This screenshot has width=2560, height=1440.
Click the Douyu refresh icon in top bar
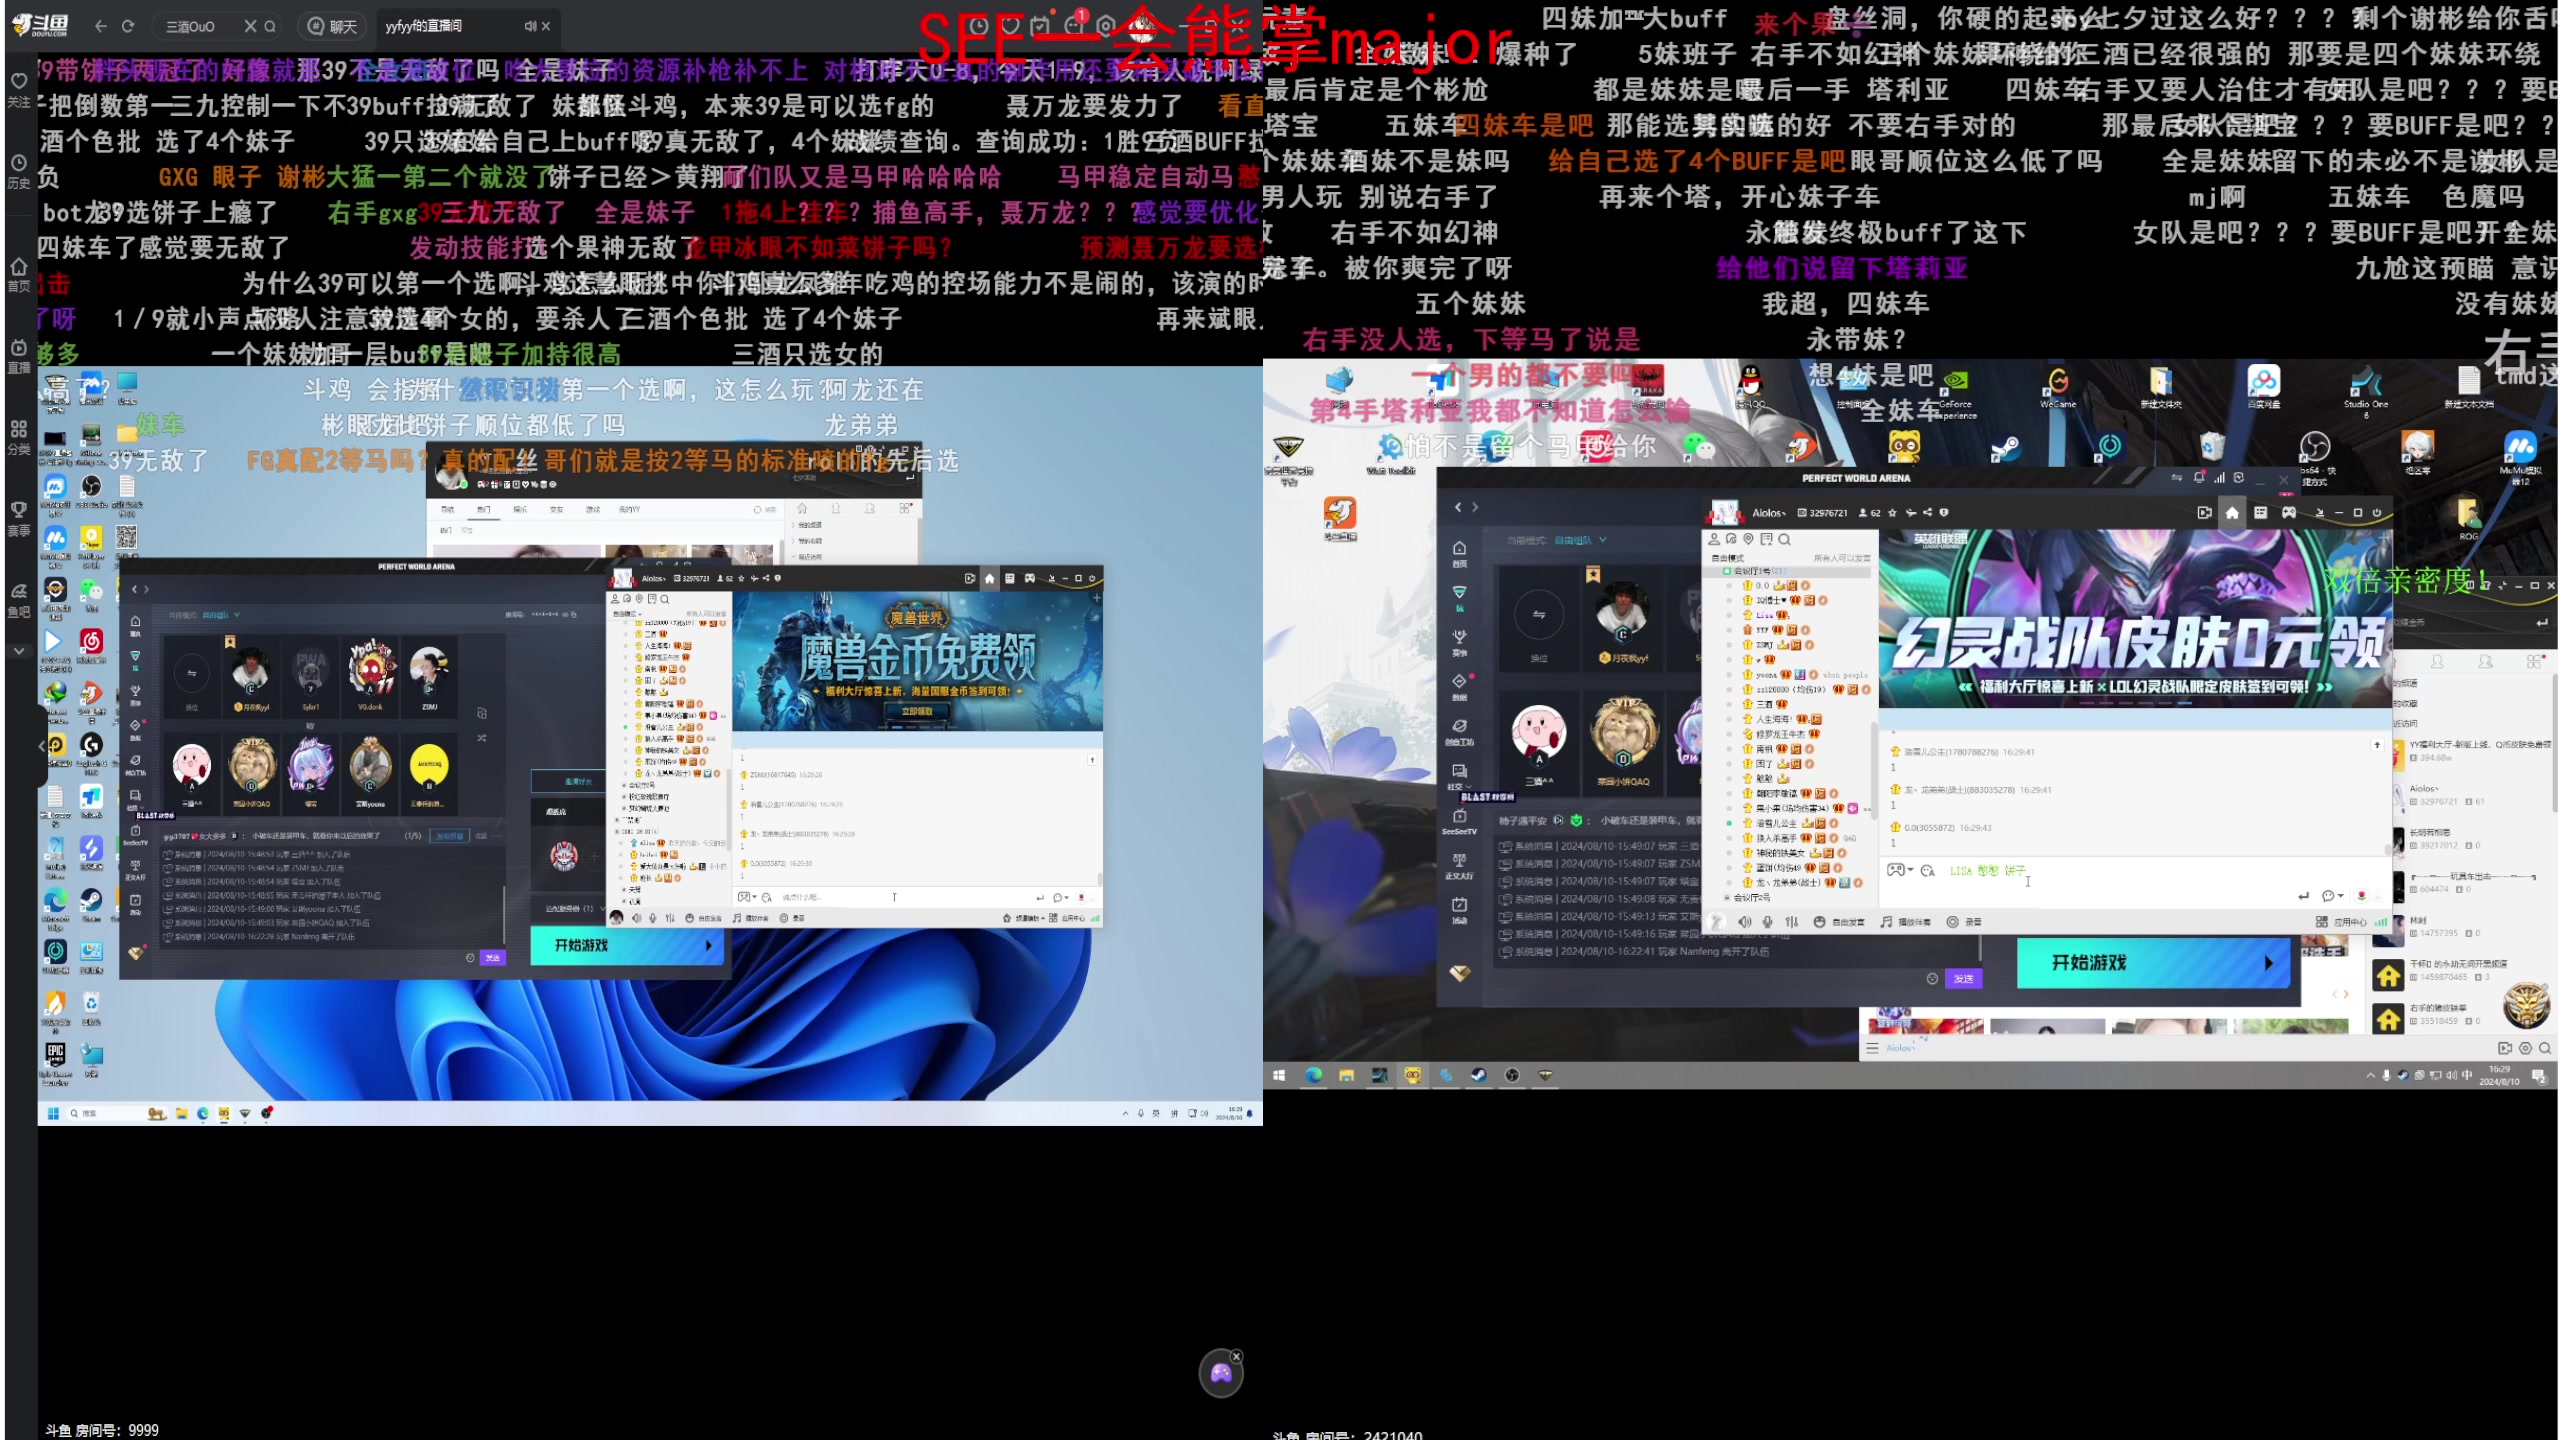[x=128, y=26]
